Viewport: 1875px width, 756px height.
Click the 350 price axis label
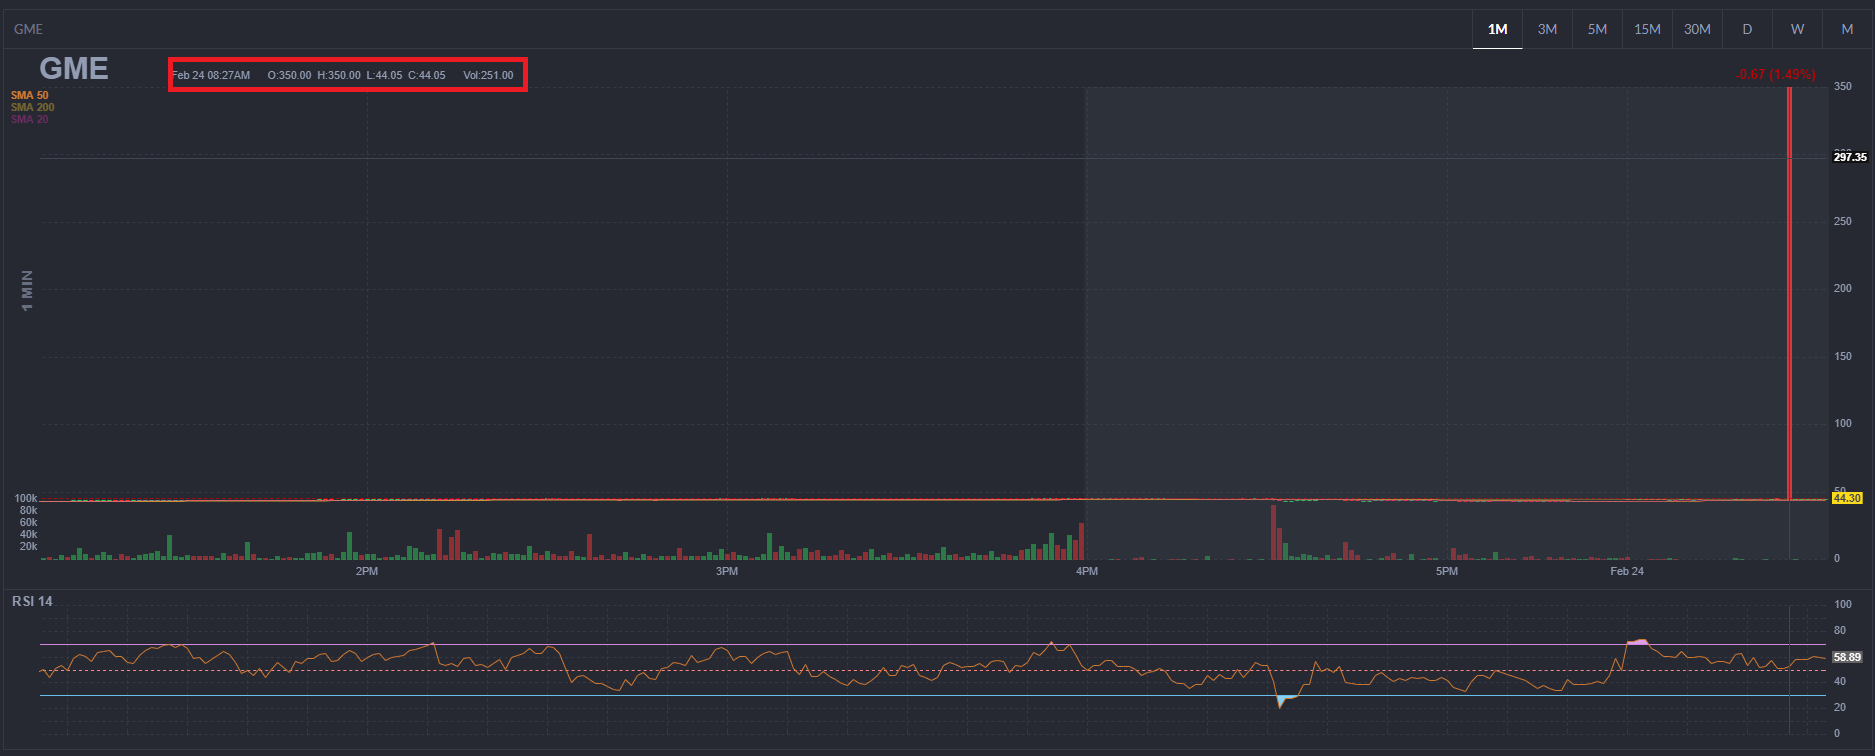(x=1843, y=87)
